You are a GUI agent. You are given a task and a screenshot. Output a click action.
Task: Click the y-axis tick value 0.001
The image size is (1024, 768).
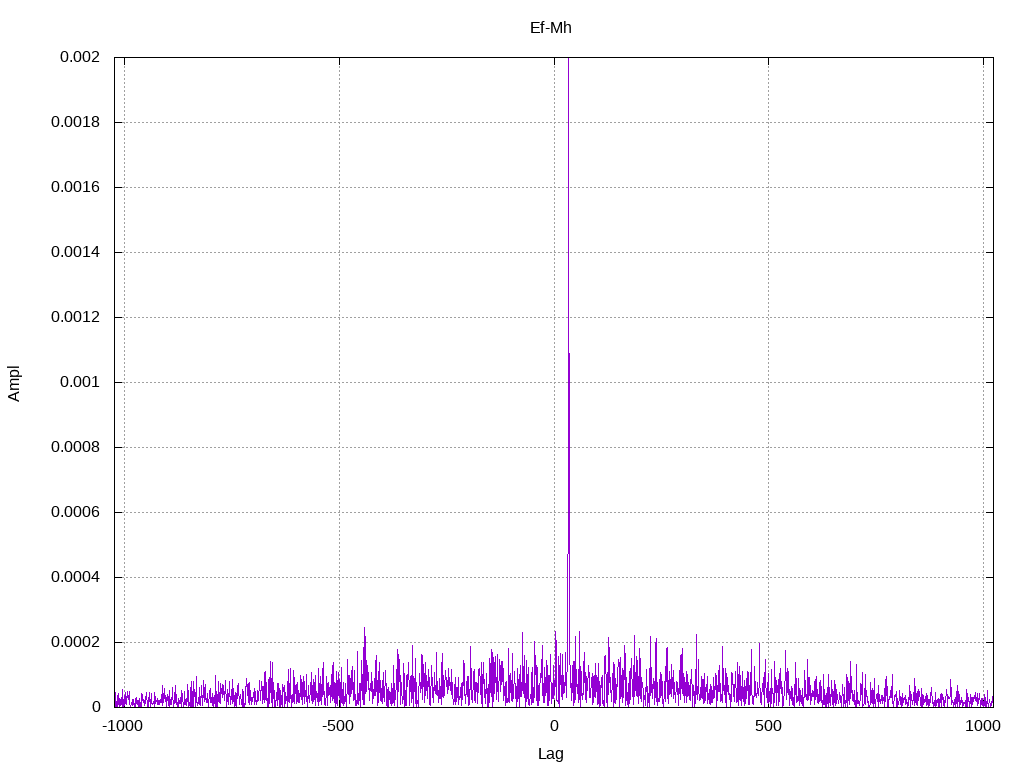(x=80, y=382)
